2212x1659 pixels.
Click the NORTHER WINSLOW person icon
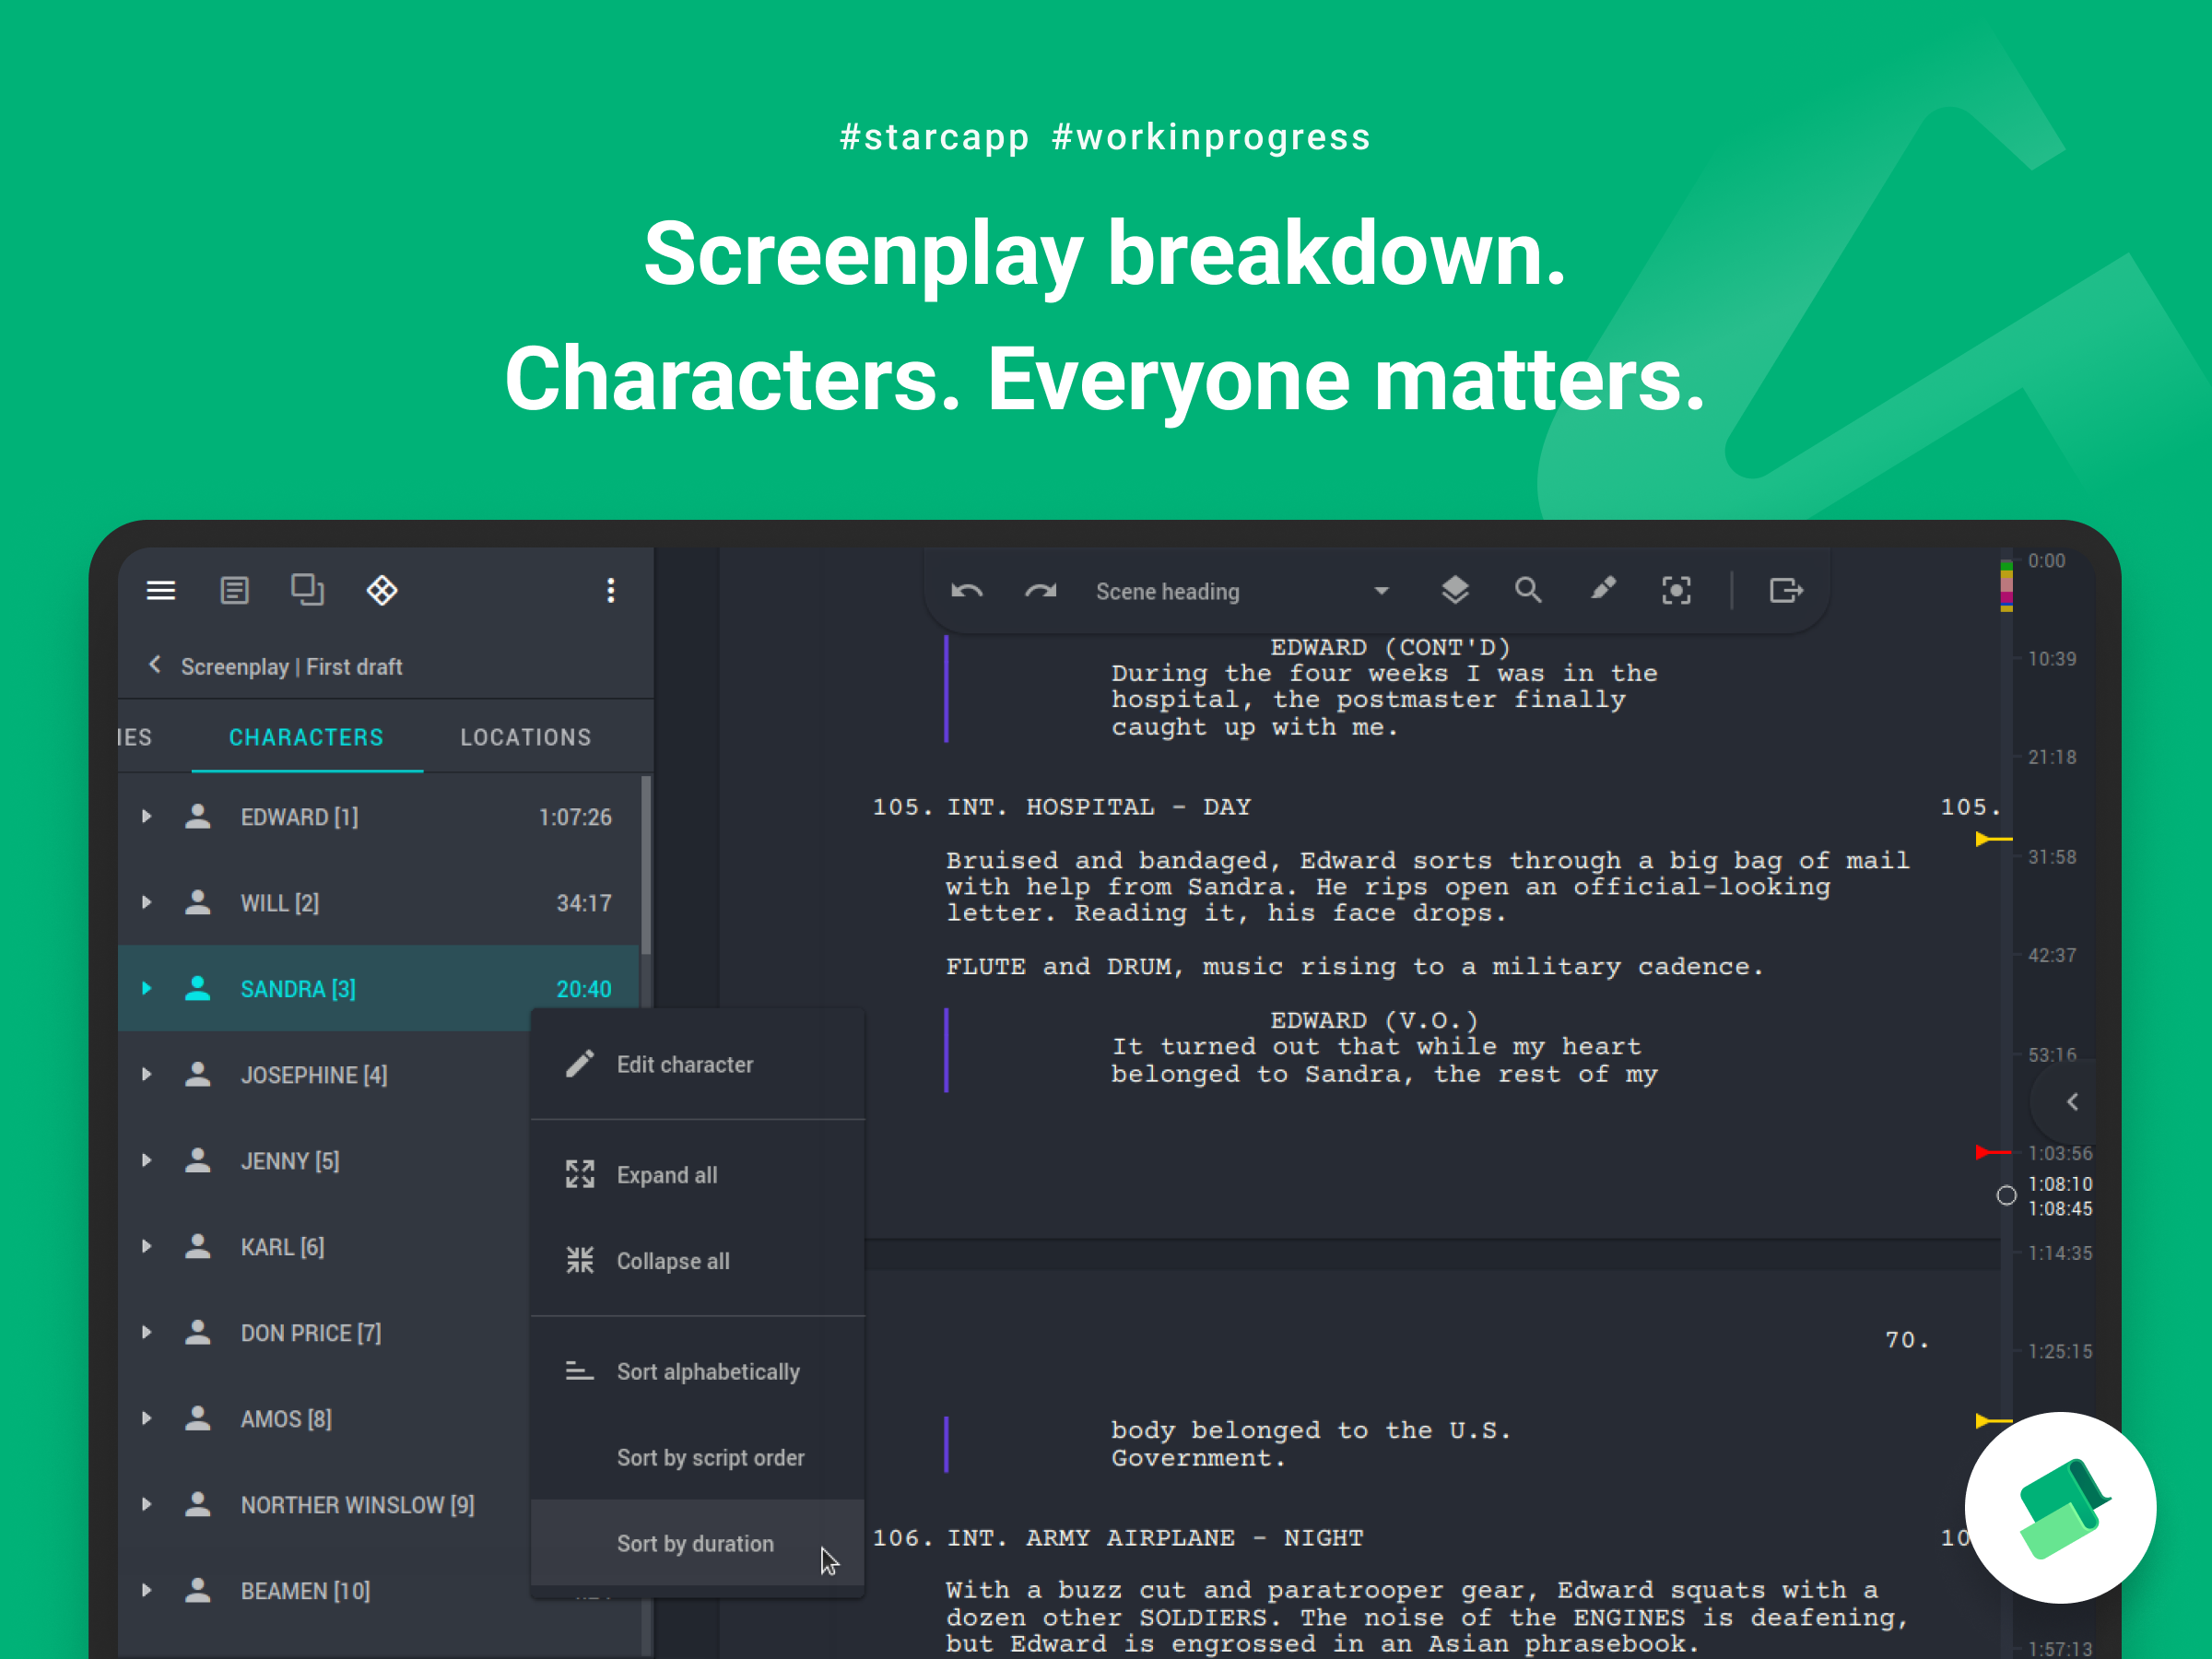tap(198, 1505)
